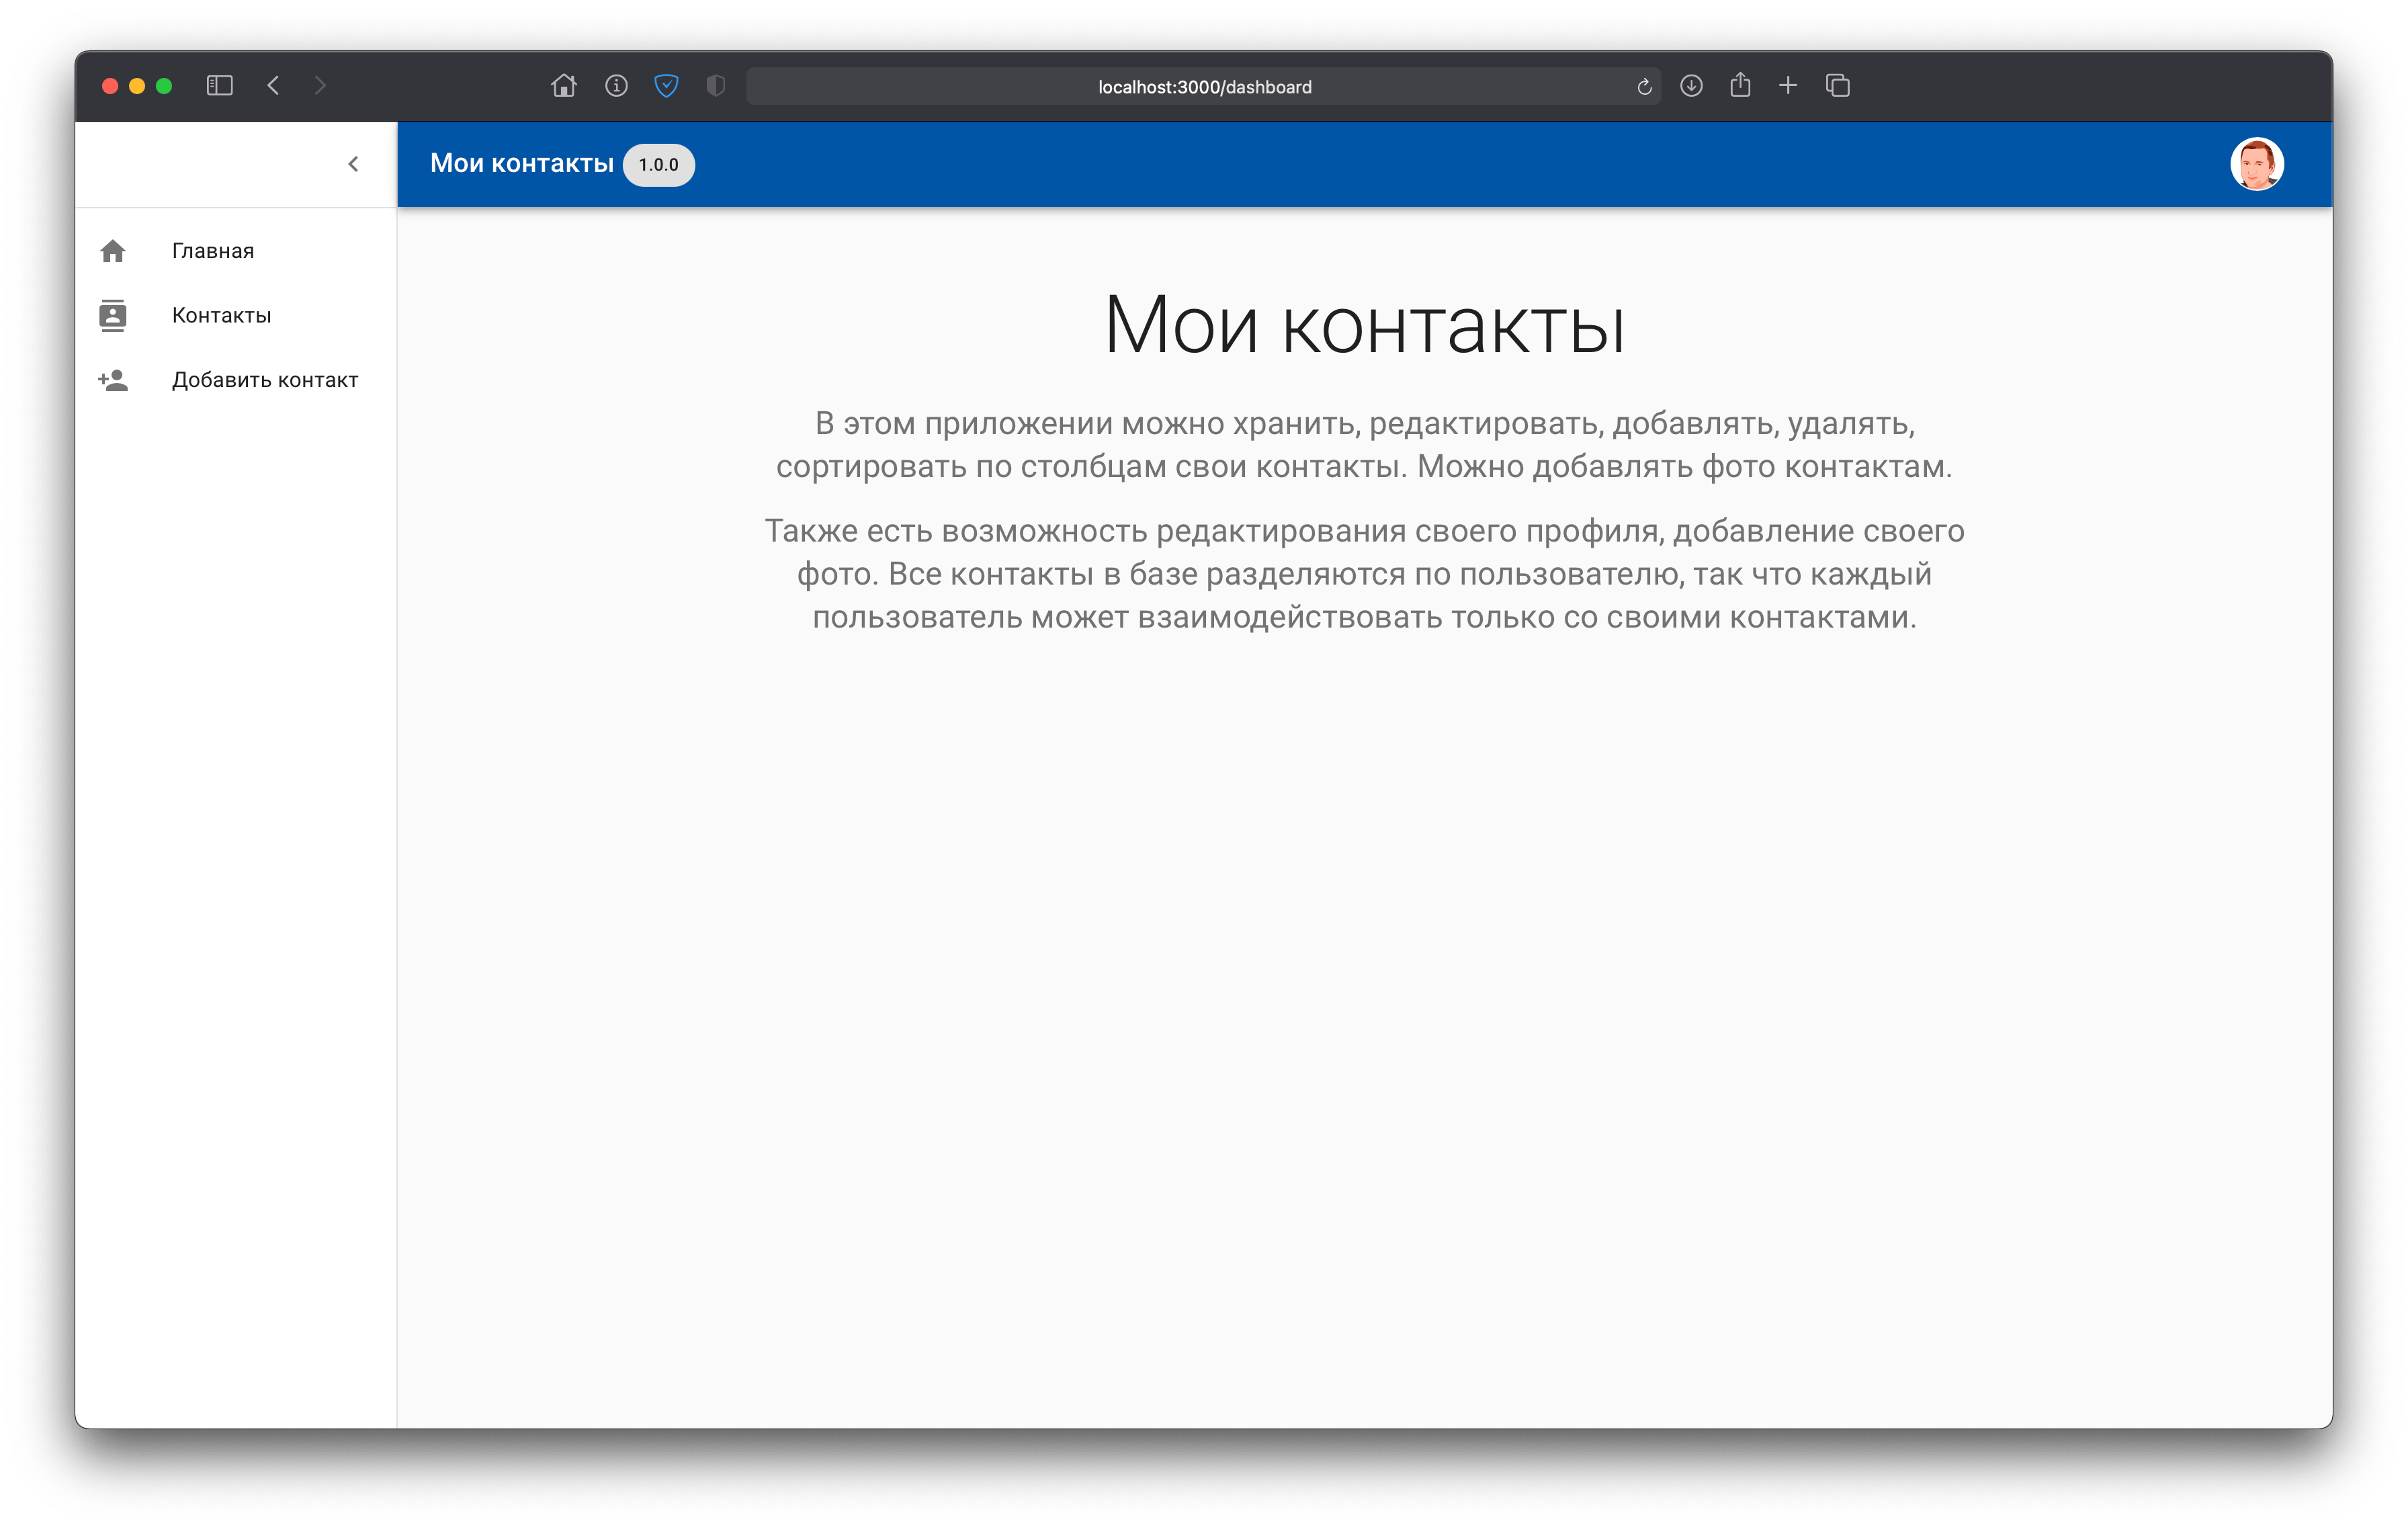
Task: Go to Добавить контакт page
Action: click(x=264, y=380)
